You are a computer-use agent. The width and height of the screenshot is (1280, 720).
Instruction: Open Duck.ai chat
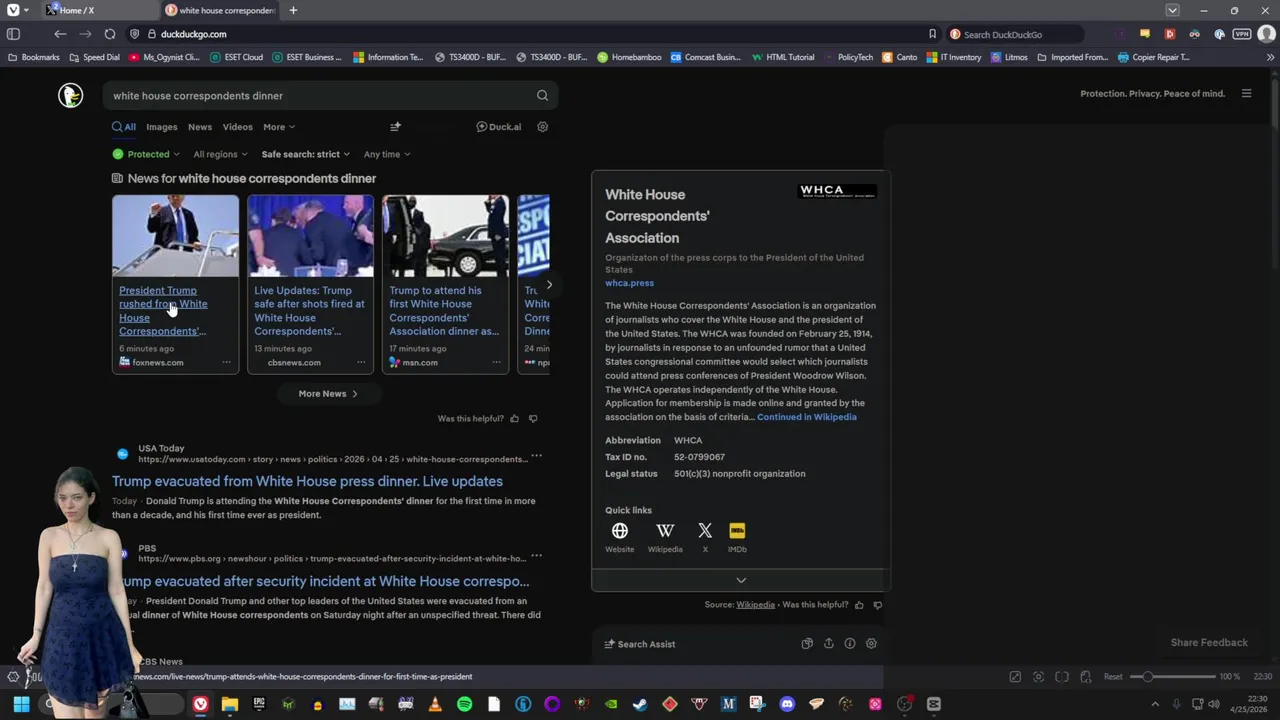[x=498, y=127]
